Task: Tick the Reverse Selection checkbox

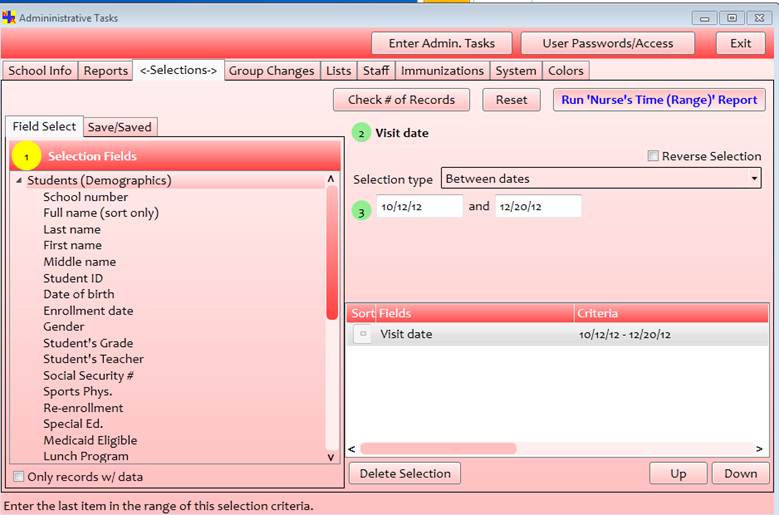Action: coord(653,156)
